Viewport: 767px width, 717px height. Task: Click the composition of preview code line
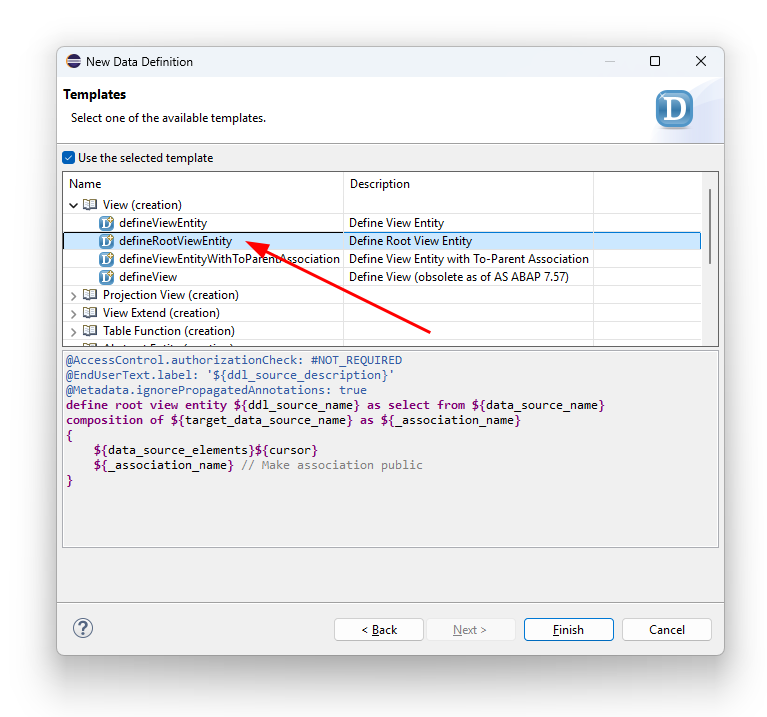[293, 420]
